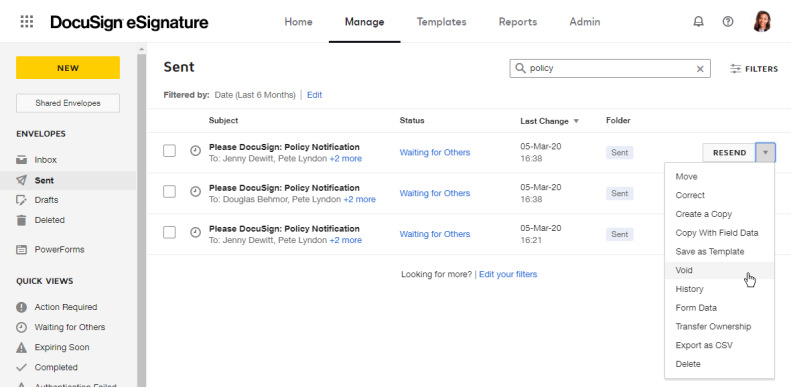The image size is (791, 387).
Task: Click the Inbox tray icon
Action: point(21,160)
